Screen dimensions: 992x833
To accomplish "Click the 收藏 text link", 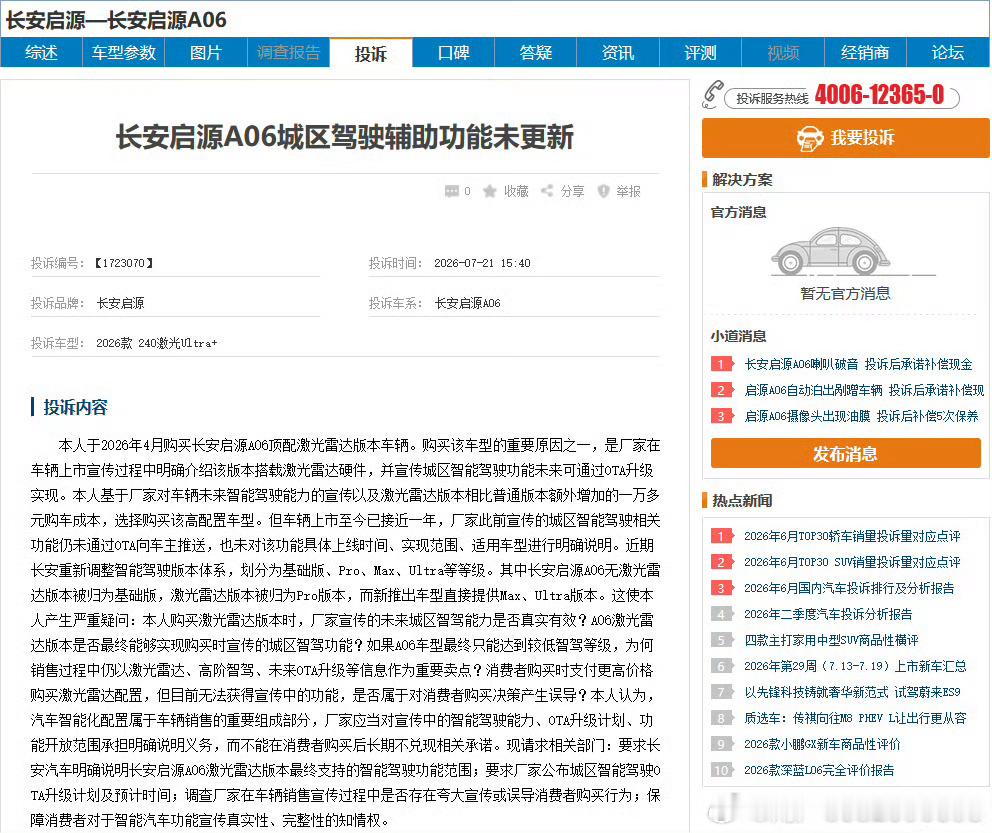I will [x=516, y=191].
